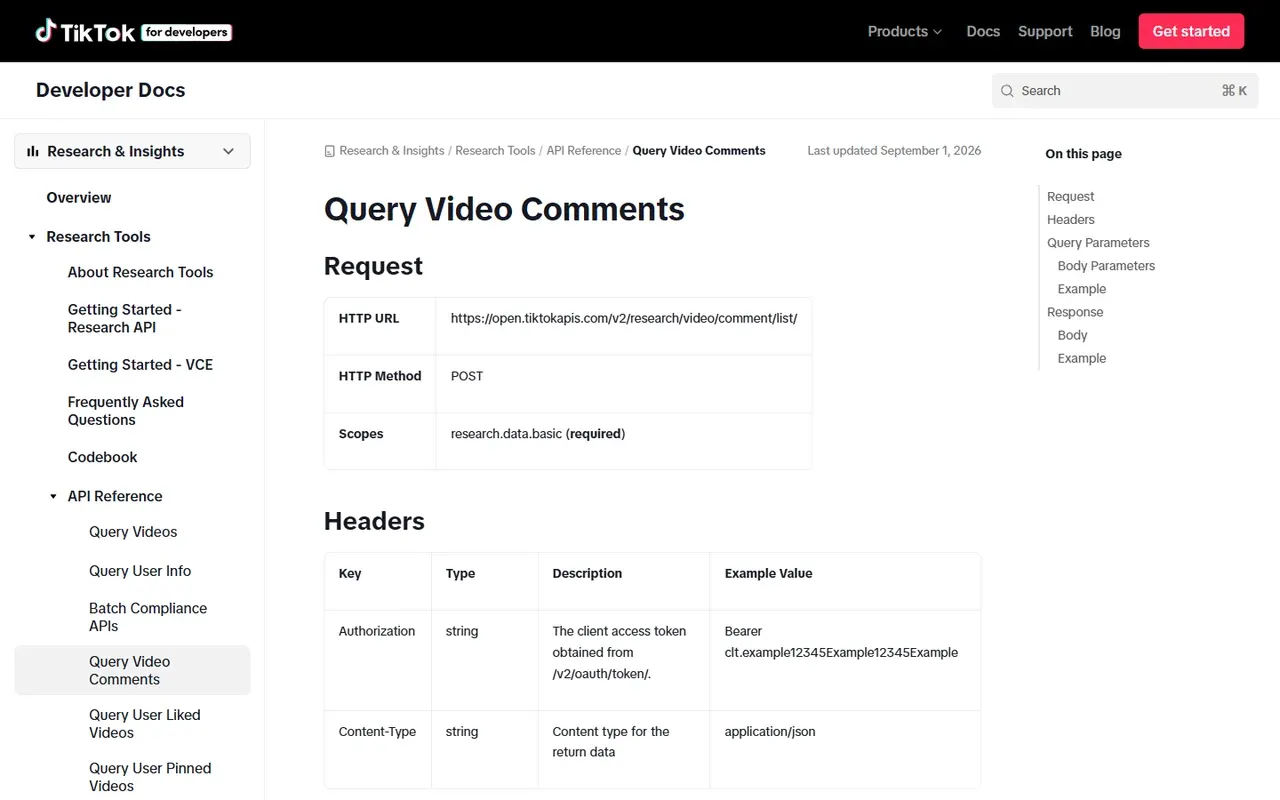Click the Request section heading
The width and height of the screenshot is (1280, 800).
click(373, 266)
